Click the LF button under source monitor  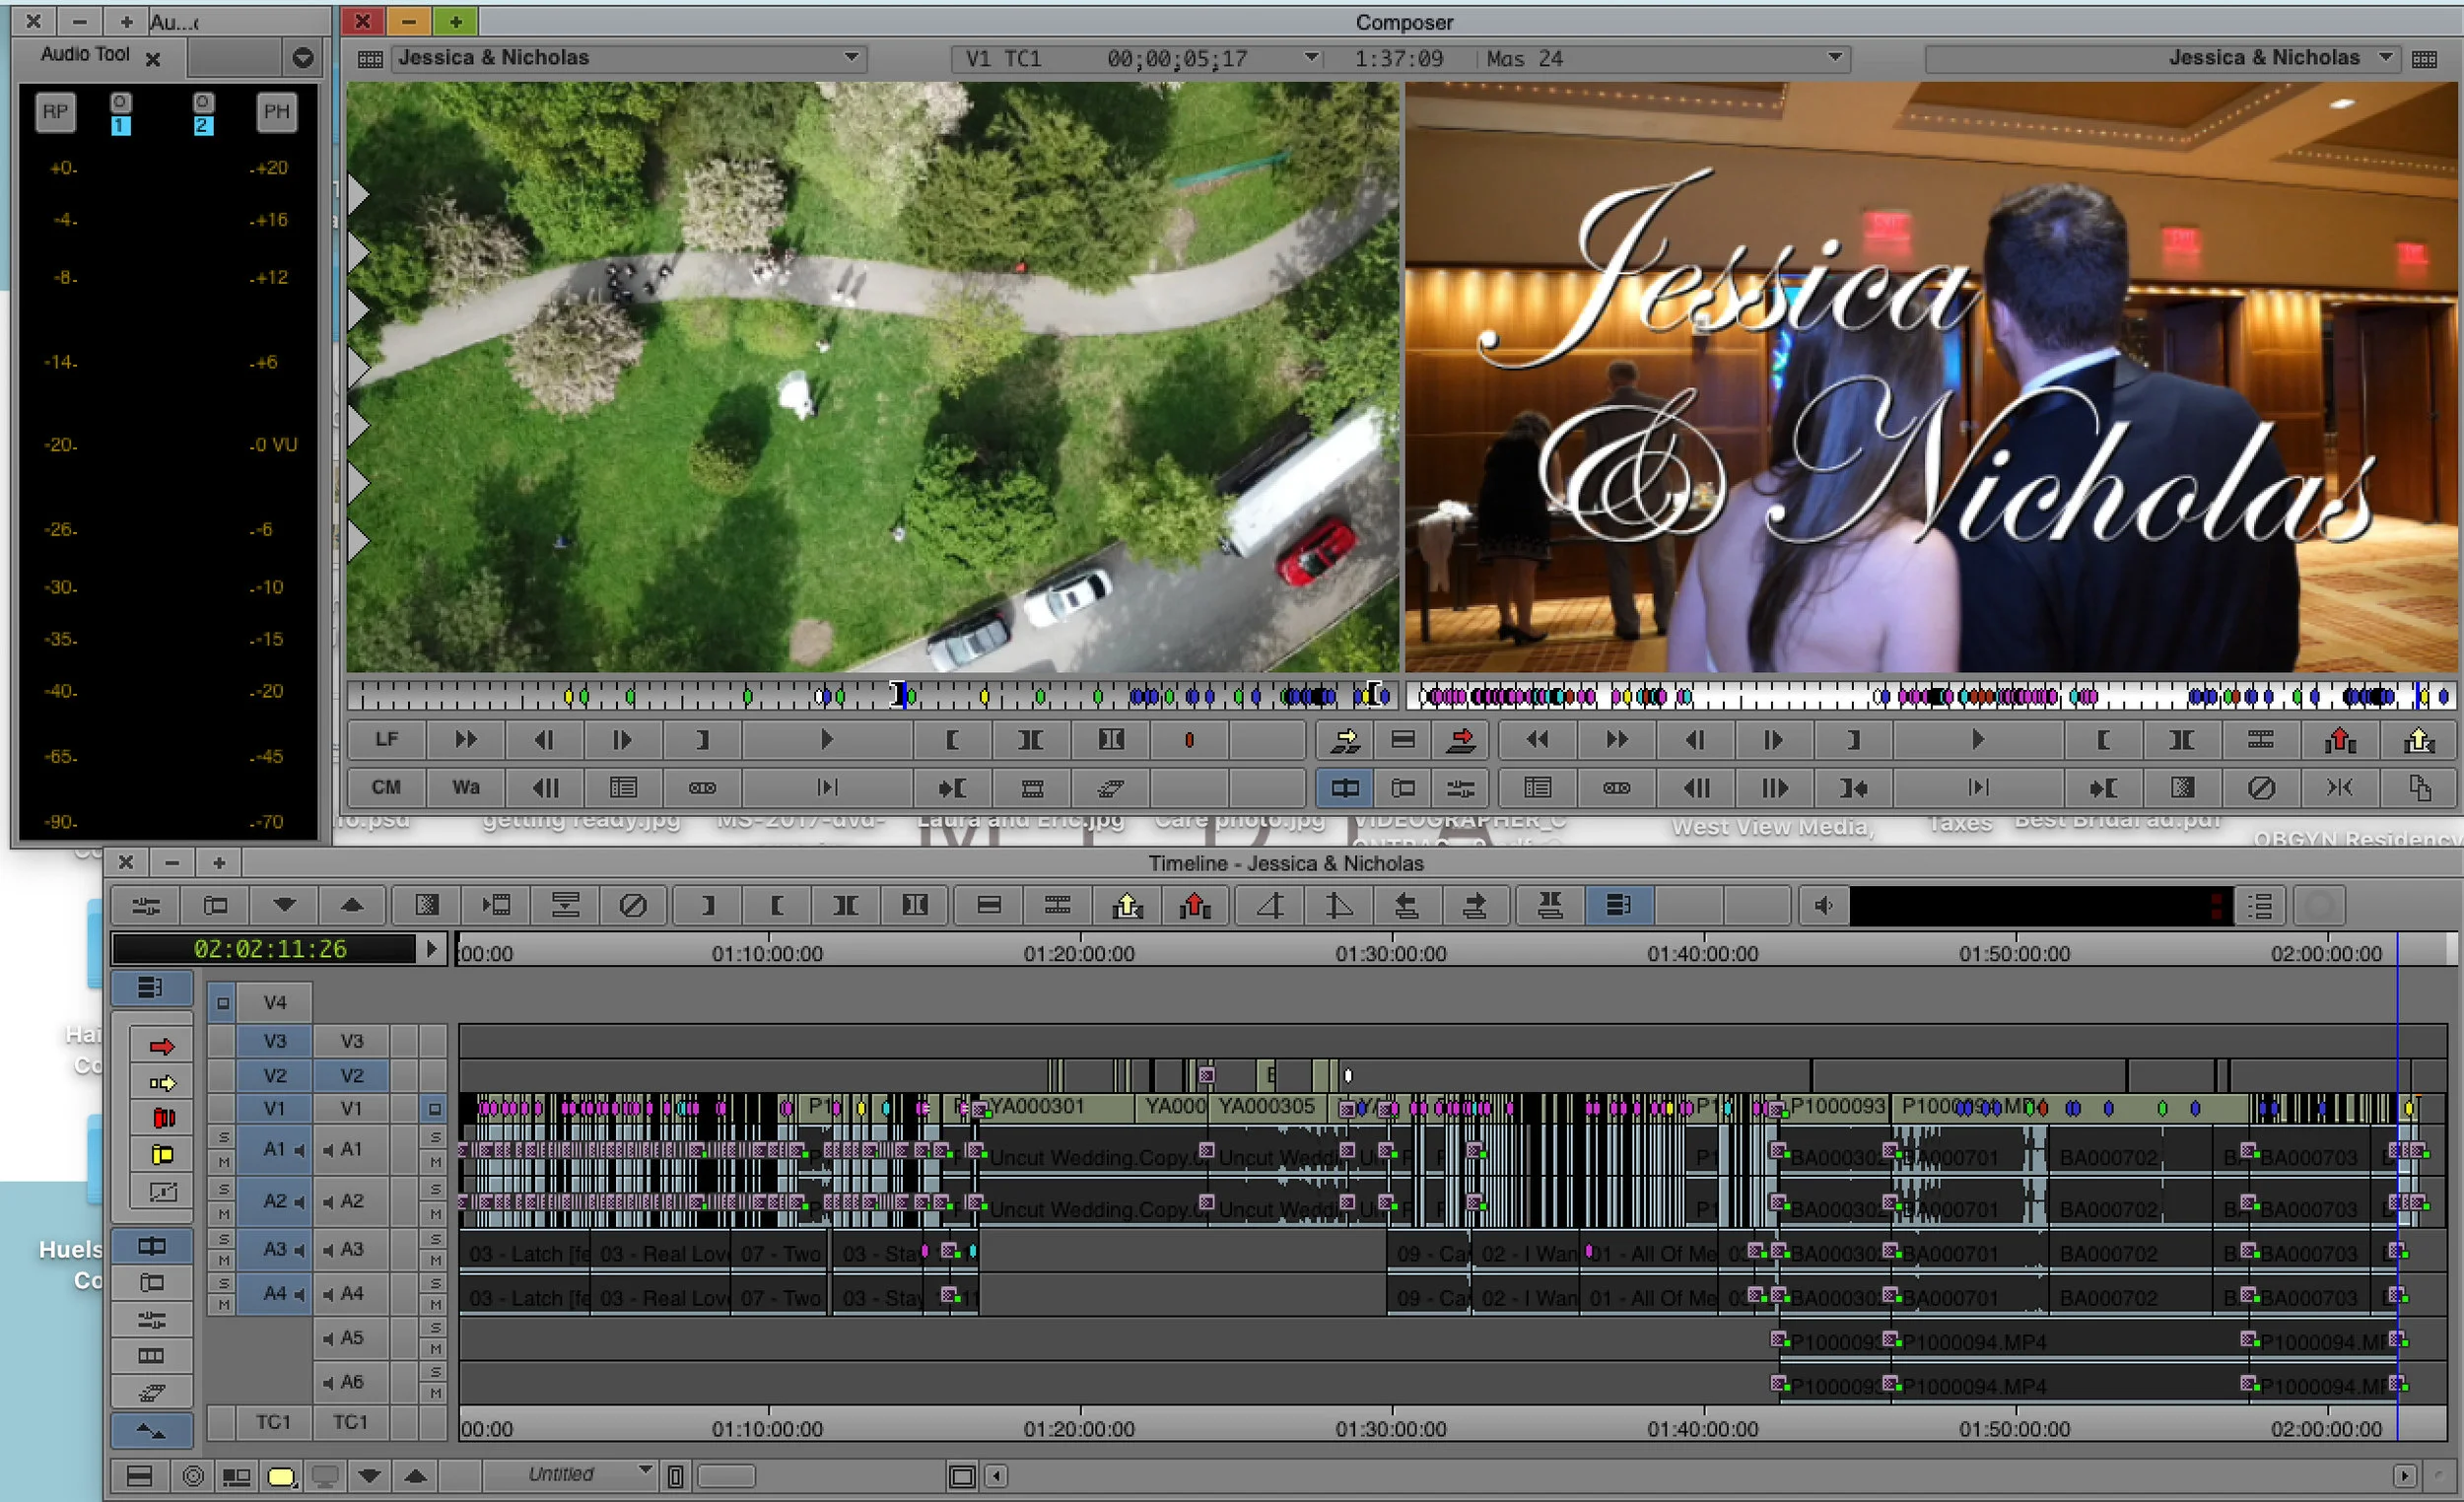pyautogui.click(x=386, y=740)
